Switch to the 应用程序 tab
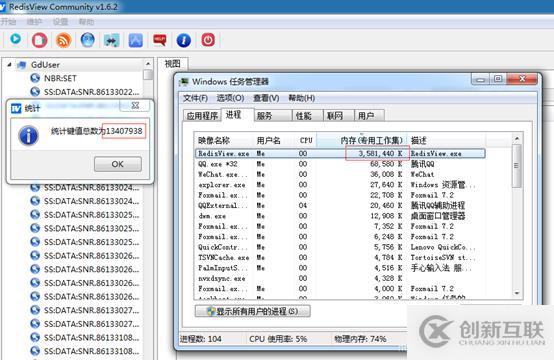The width and height of the screenshot is (554, 360). pyautogui.click(x=202, y=116)
